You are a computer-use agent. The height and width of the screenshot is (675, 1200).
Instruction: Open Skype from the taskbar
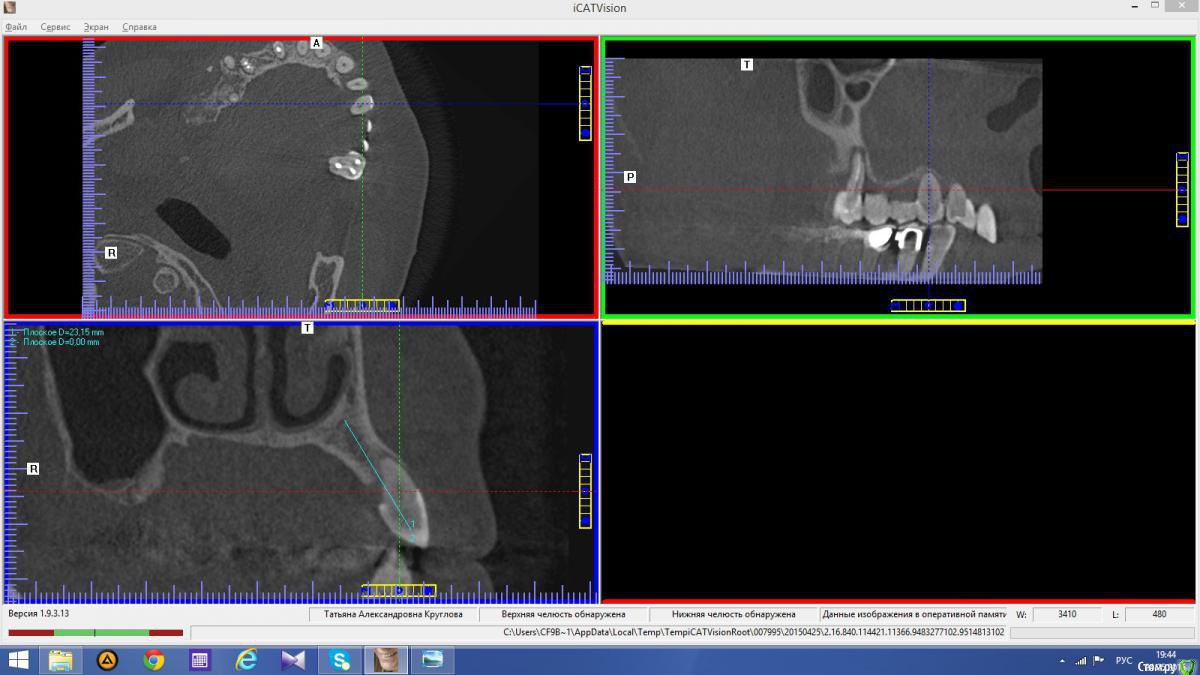(x=339, y=660)
